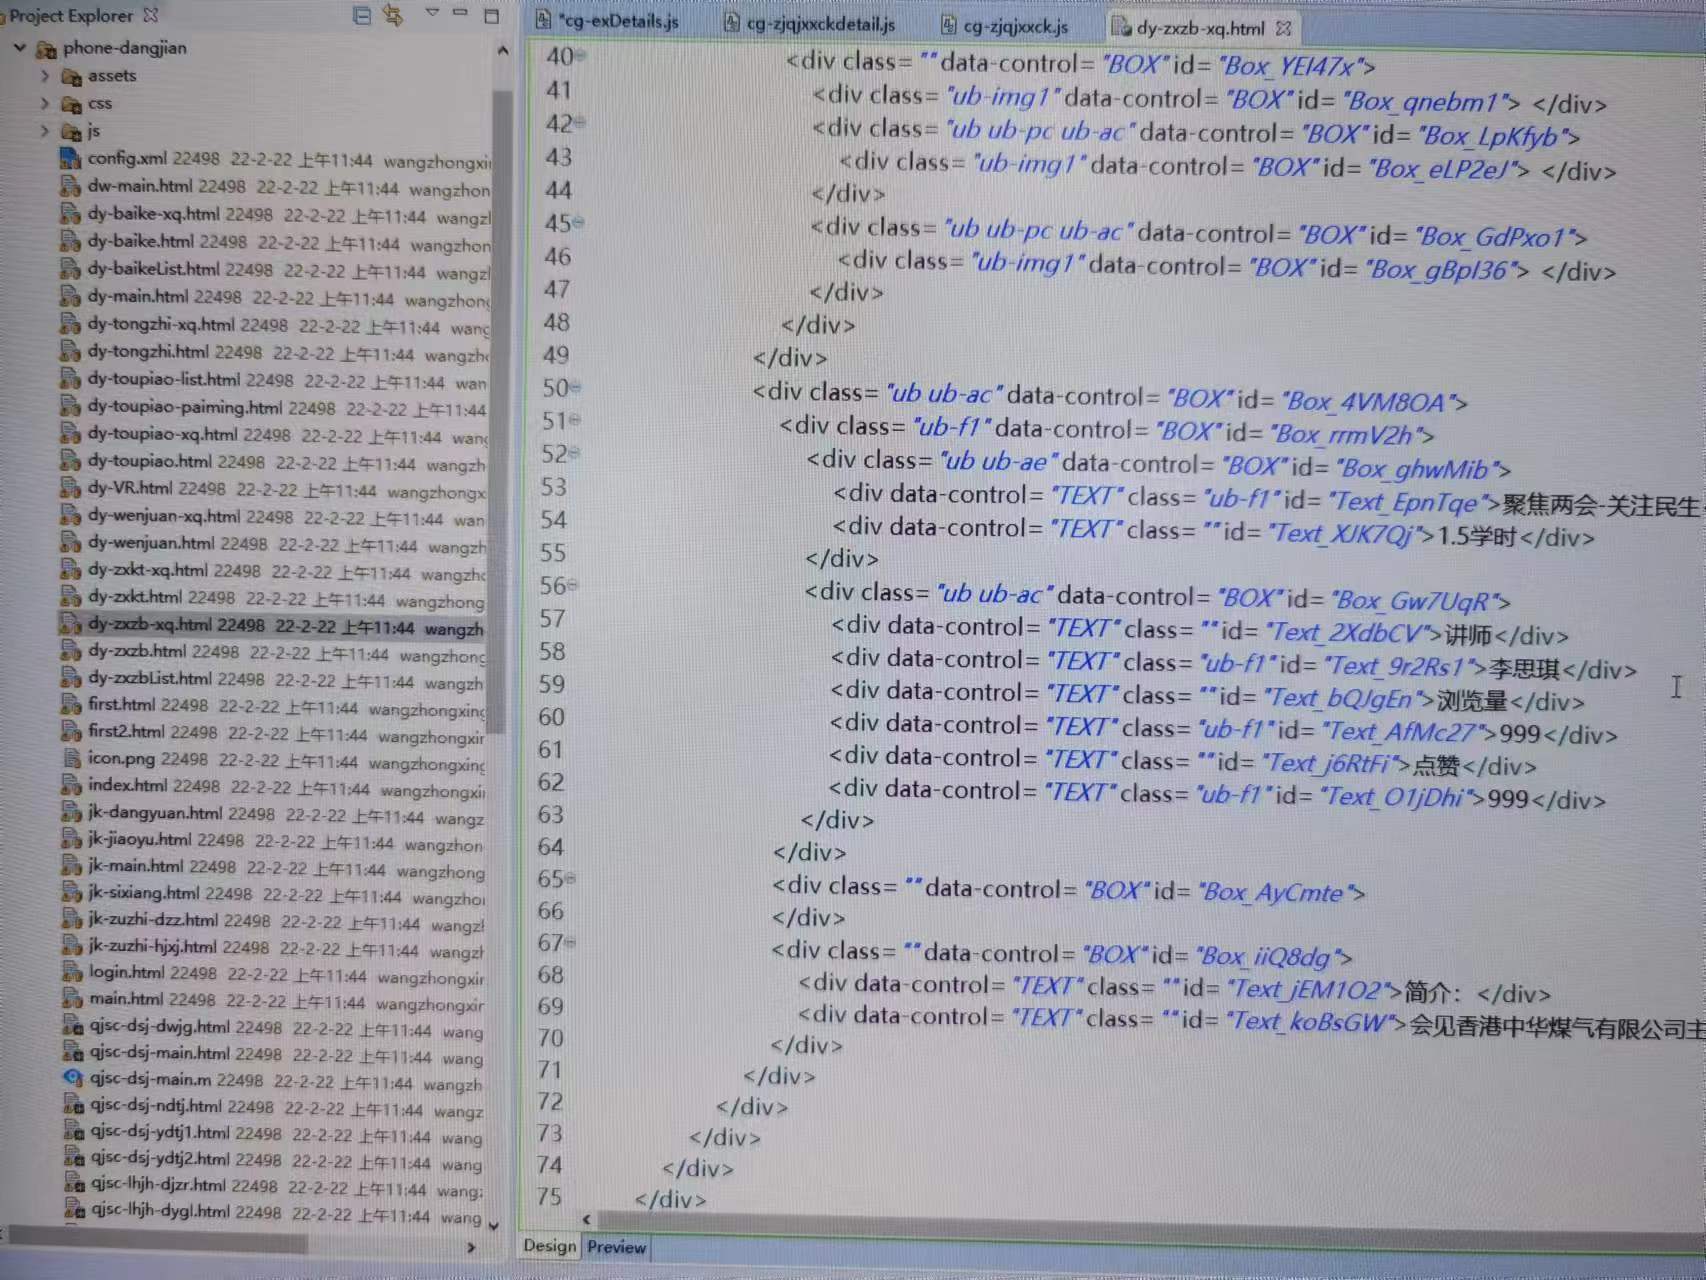Click the config.xml file icon

click(70, 158)
